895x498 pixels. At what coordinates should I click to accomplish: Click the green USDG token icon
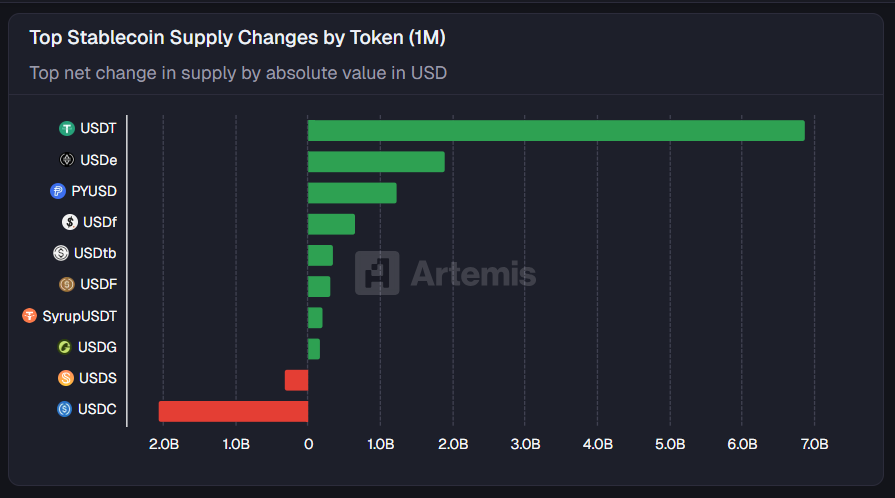pos(65,347)
